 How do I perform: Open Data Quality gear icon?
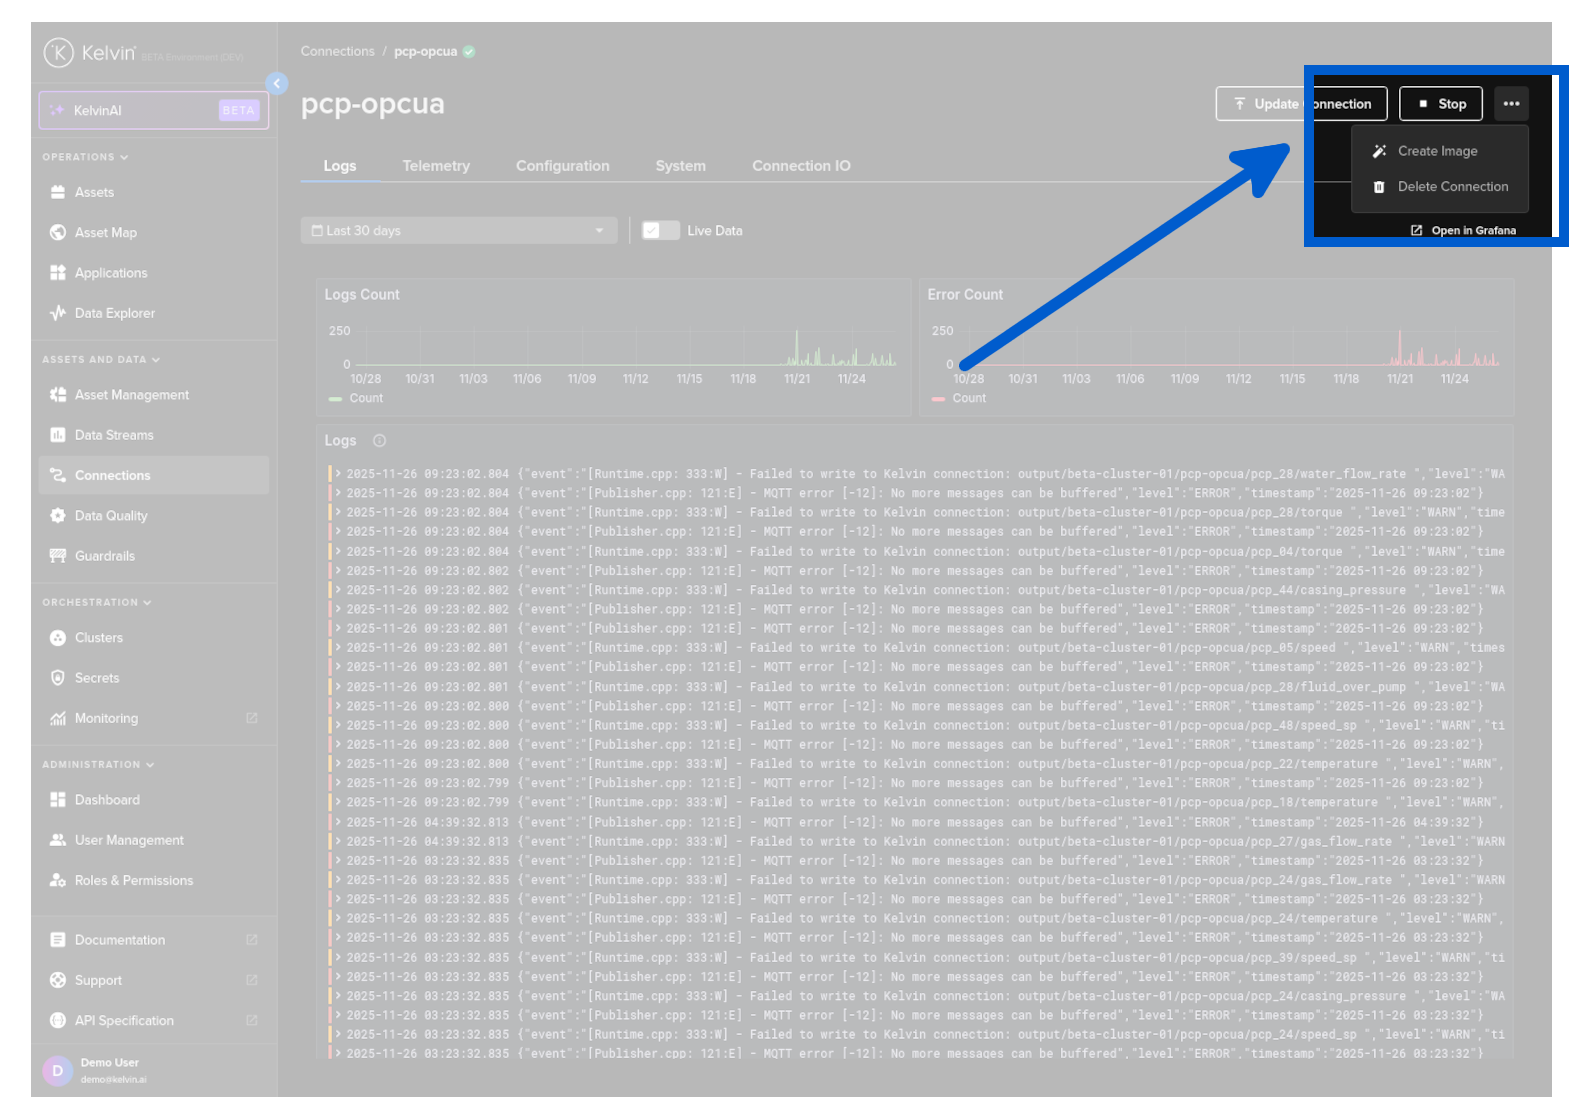[x=58, y=516]
